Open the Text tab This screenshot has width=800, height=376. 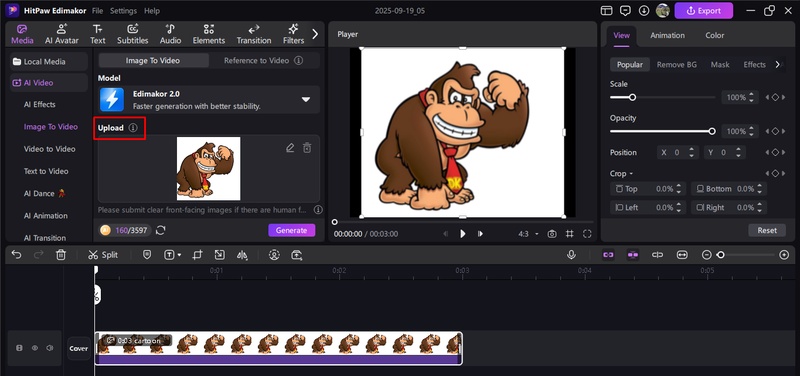[x=97, y=34]
